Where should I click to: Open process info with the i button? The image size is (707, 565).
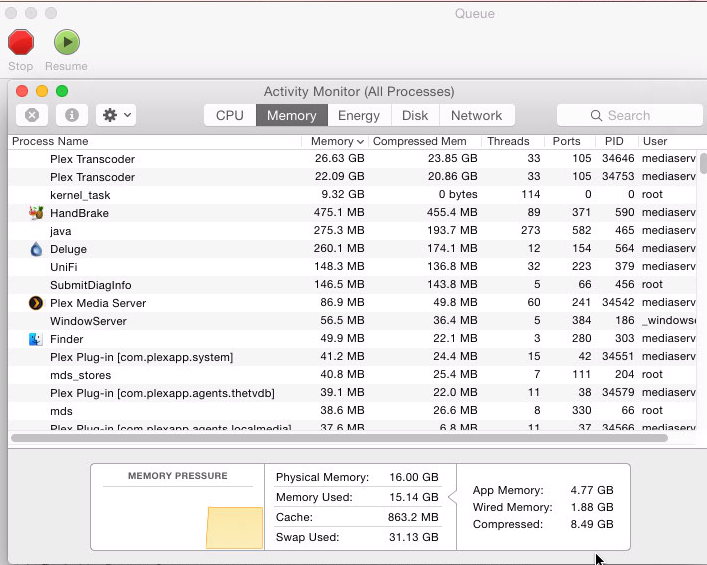click(72, 115)
